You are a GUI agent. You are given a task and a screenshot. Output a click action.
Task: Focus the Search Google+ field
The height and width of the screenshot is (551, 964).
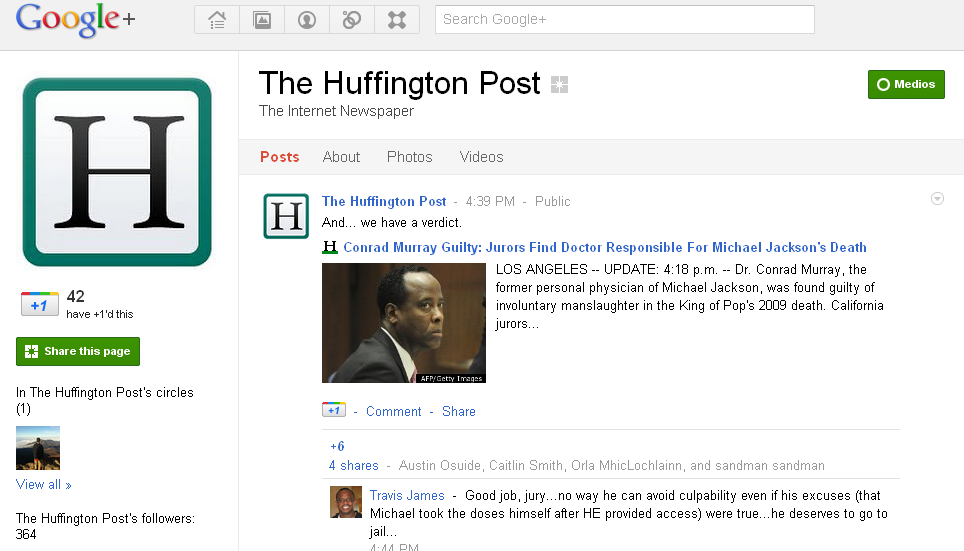625,20
